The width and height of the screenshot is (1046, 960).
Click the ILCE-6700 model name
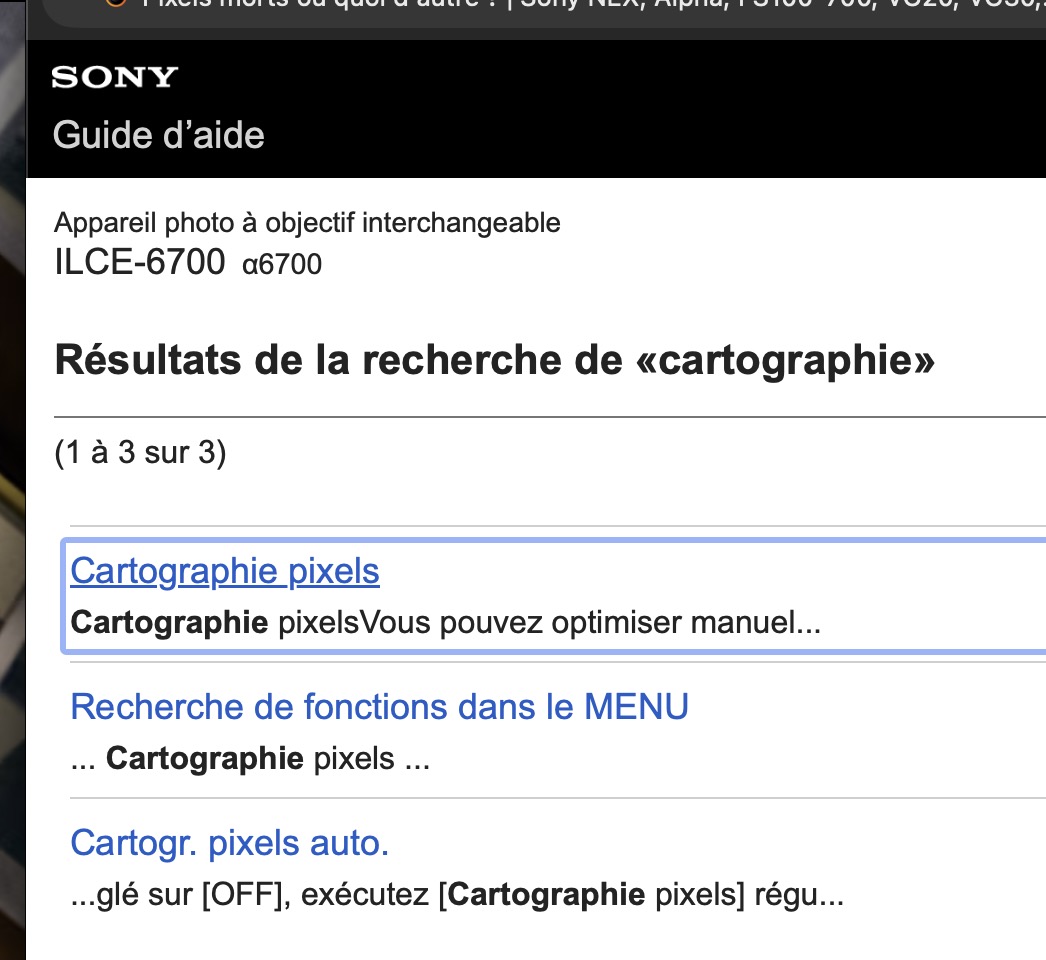[139, 262]
